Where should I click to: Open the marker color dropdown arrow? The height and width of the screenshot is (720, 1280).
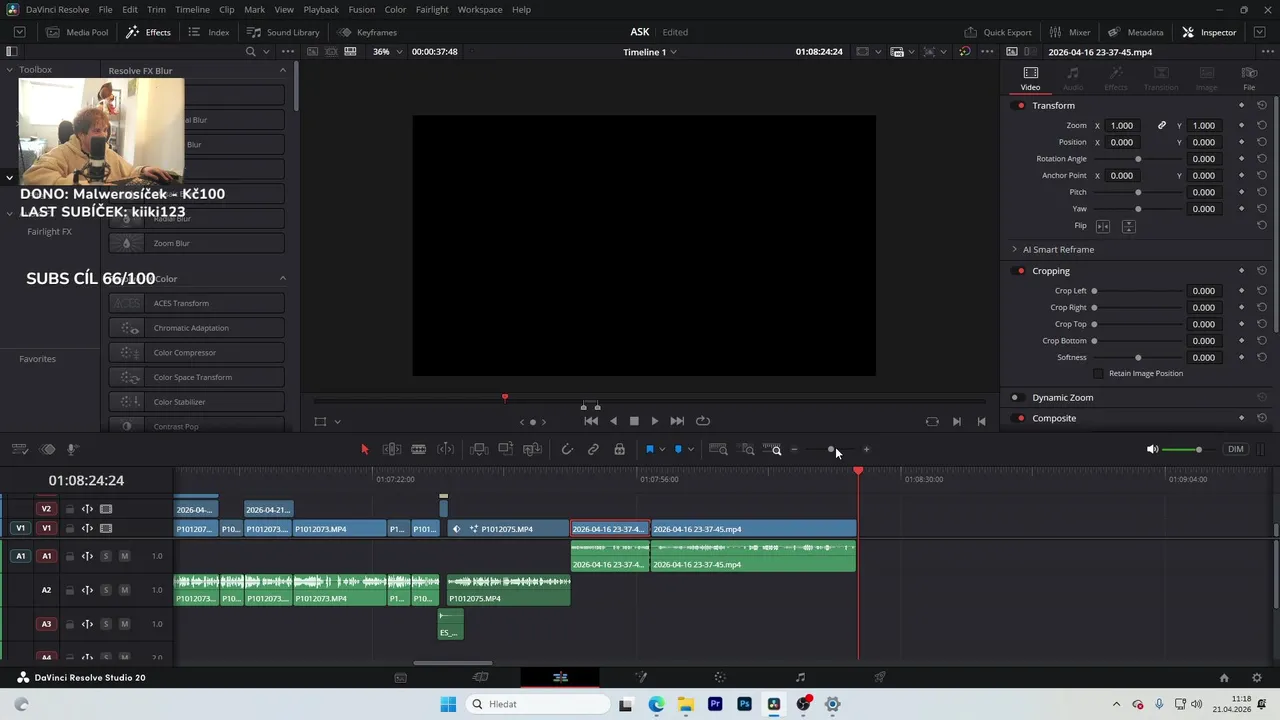tap(691, 450)
